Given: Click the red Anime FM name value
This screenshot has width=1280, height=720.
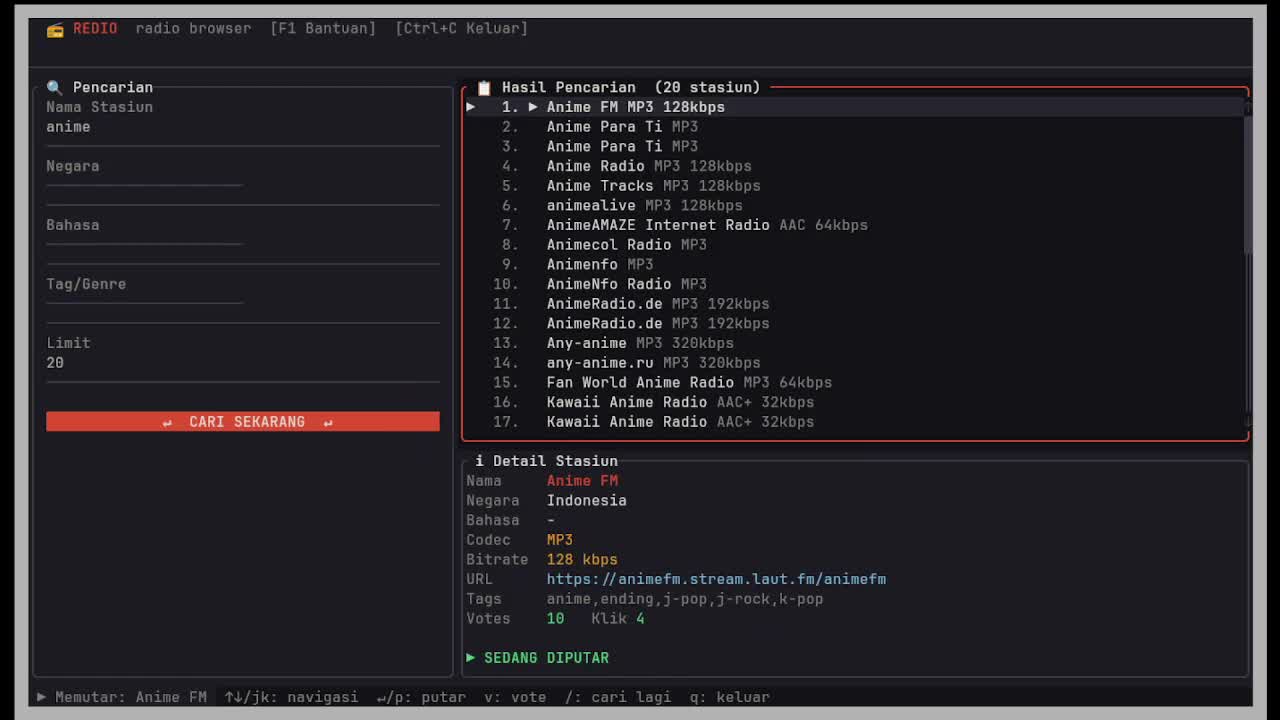Looking at the screenshot, I should point(582,481).
